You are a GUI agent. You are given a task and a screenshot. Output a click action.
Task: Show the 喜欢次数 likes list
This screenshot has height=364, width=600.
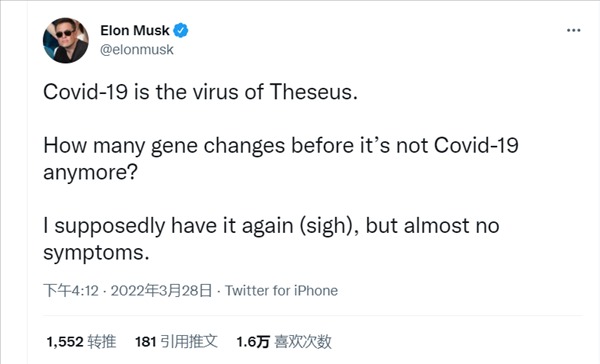pyautogui.click(x=303, y=341)
